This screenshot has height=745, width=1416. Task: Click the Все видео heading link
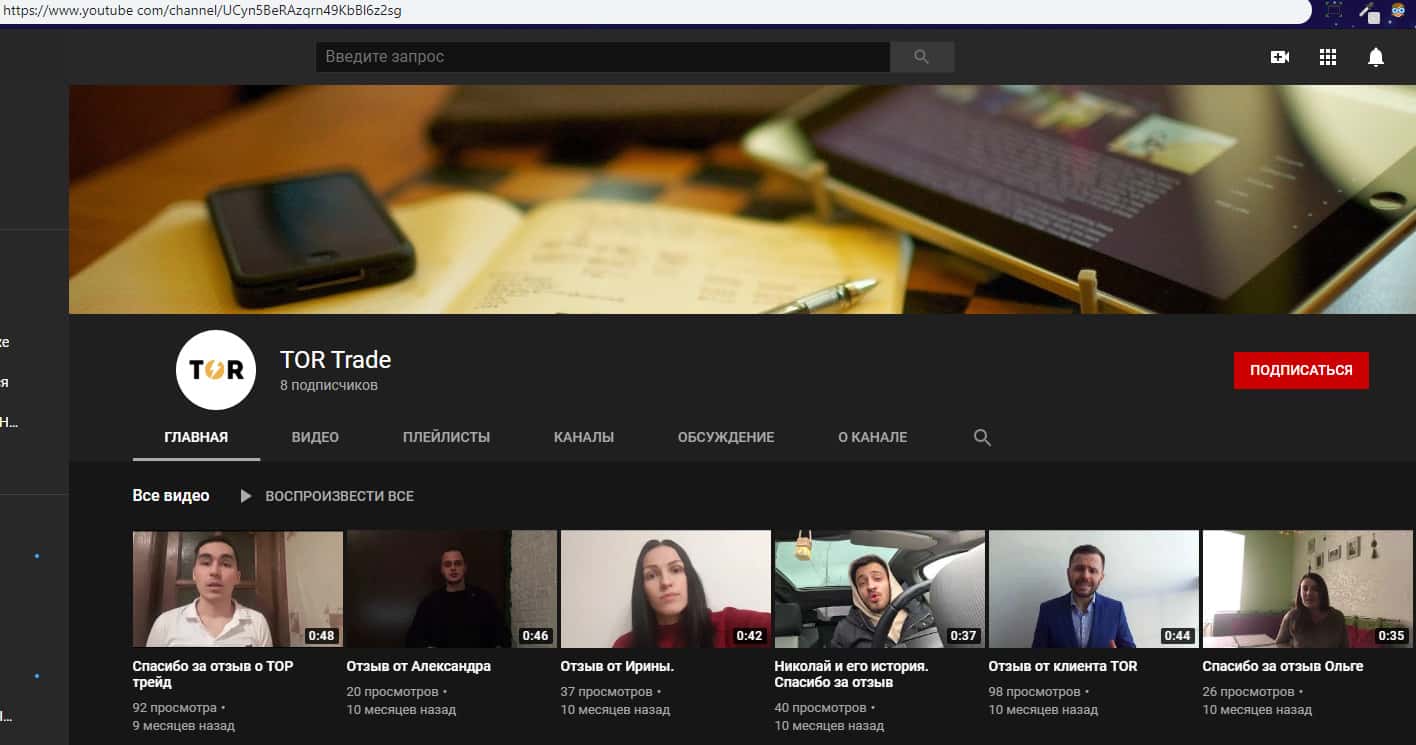pos(171,496)
